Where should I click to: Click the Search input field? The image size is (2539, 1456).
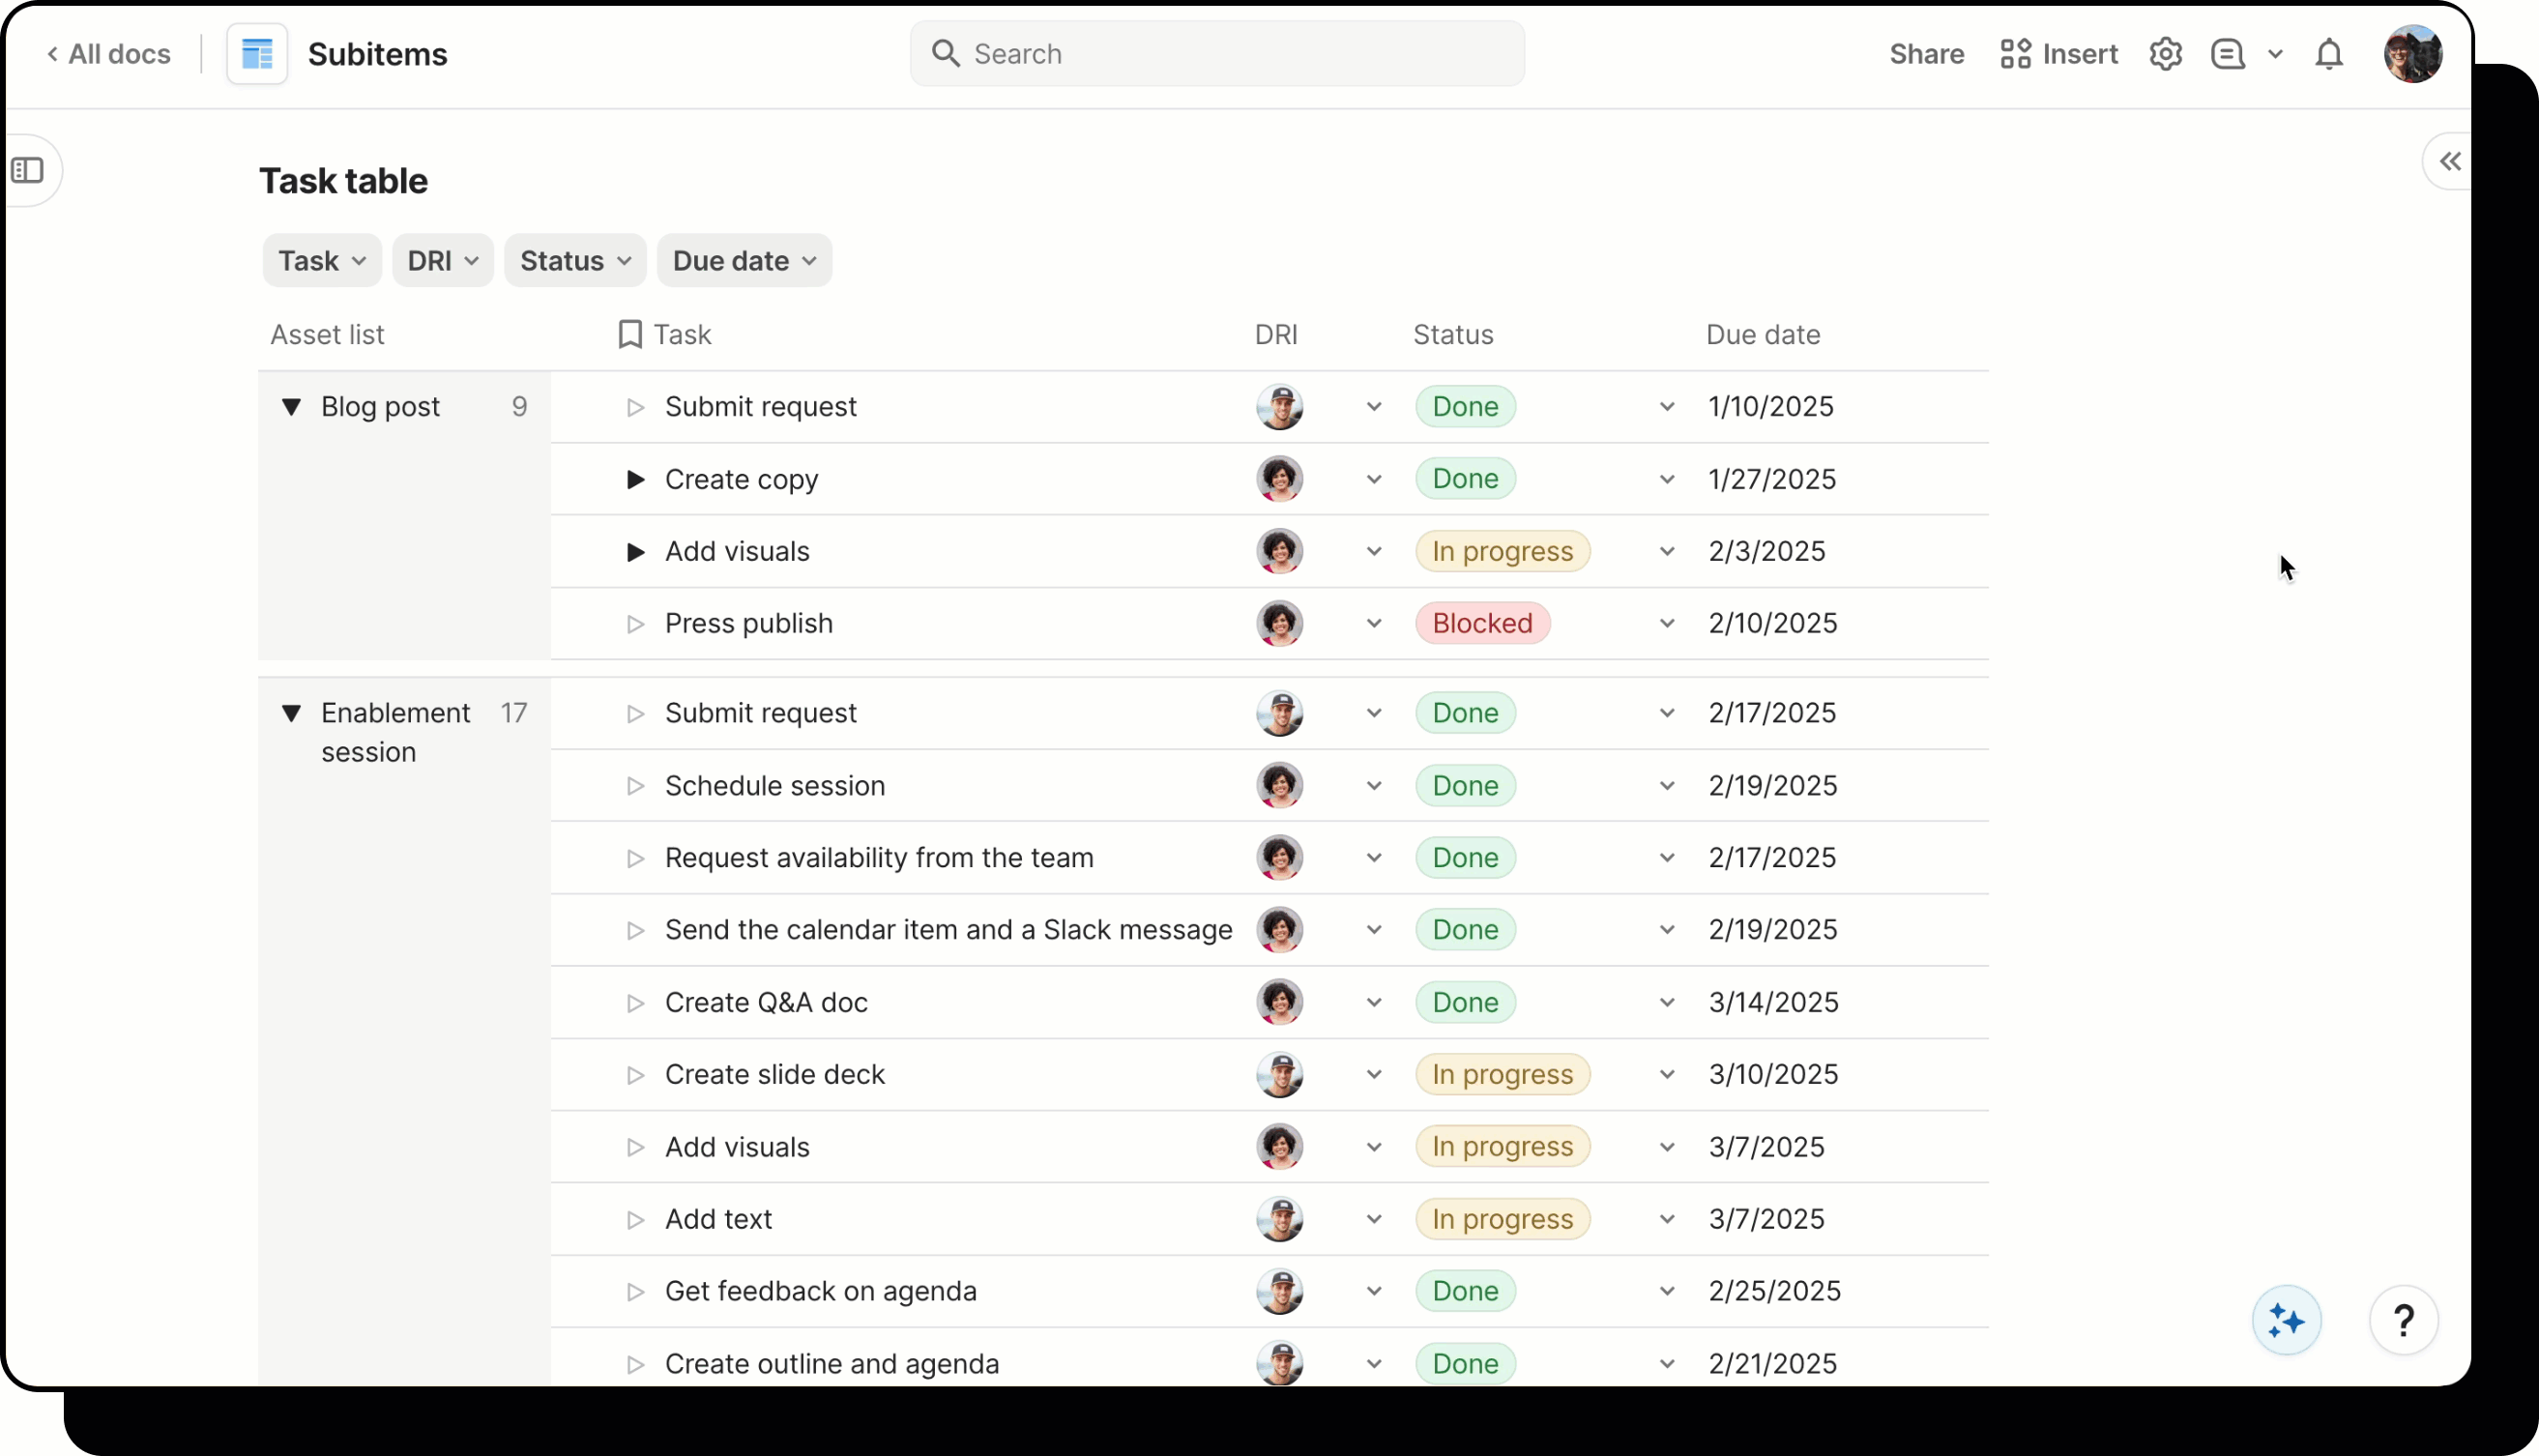point(1216,54)
